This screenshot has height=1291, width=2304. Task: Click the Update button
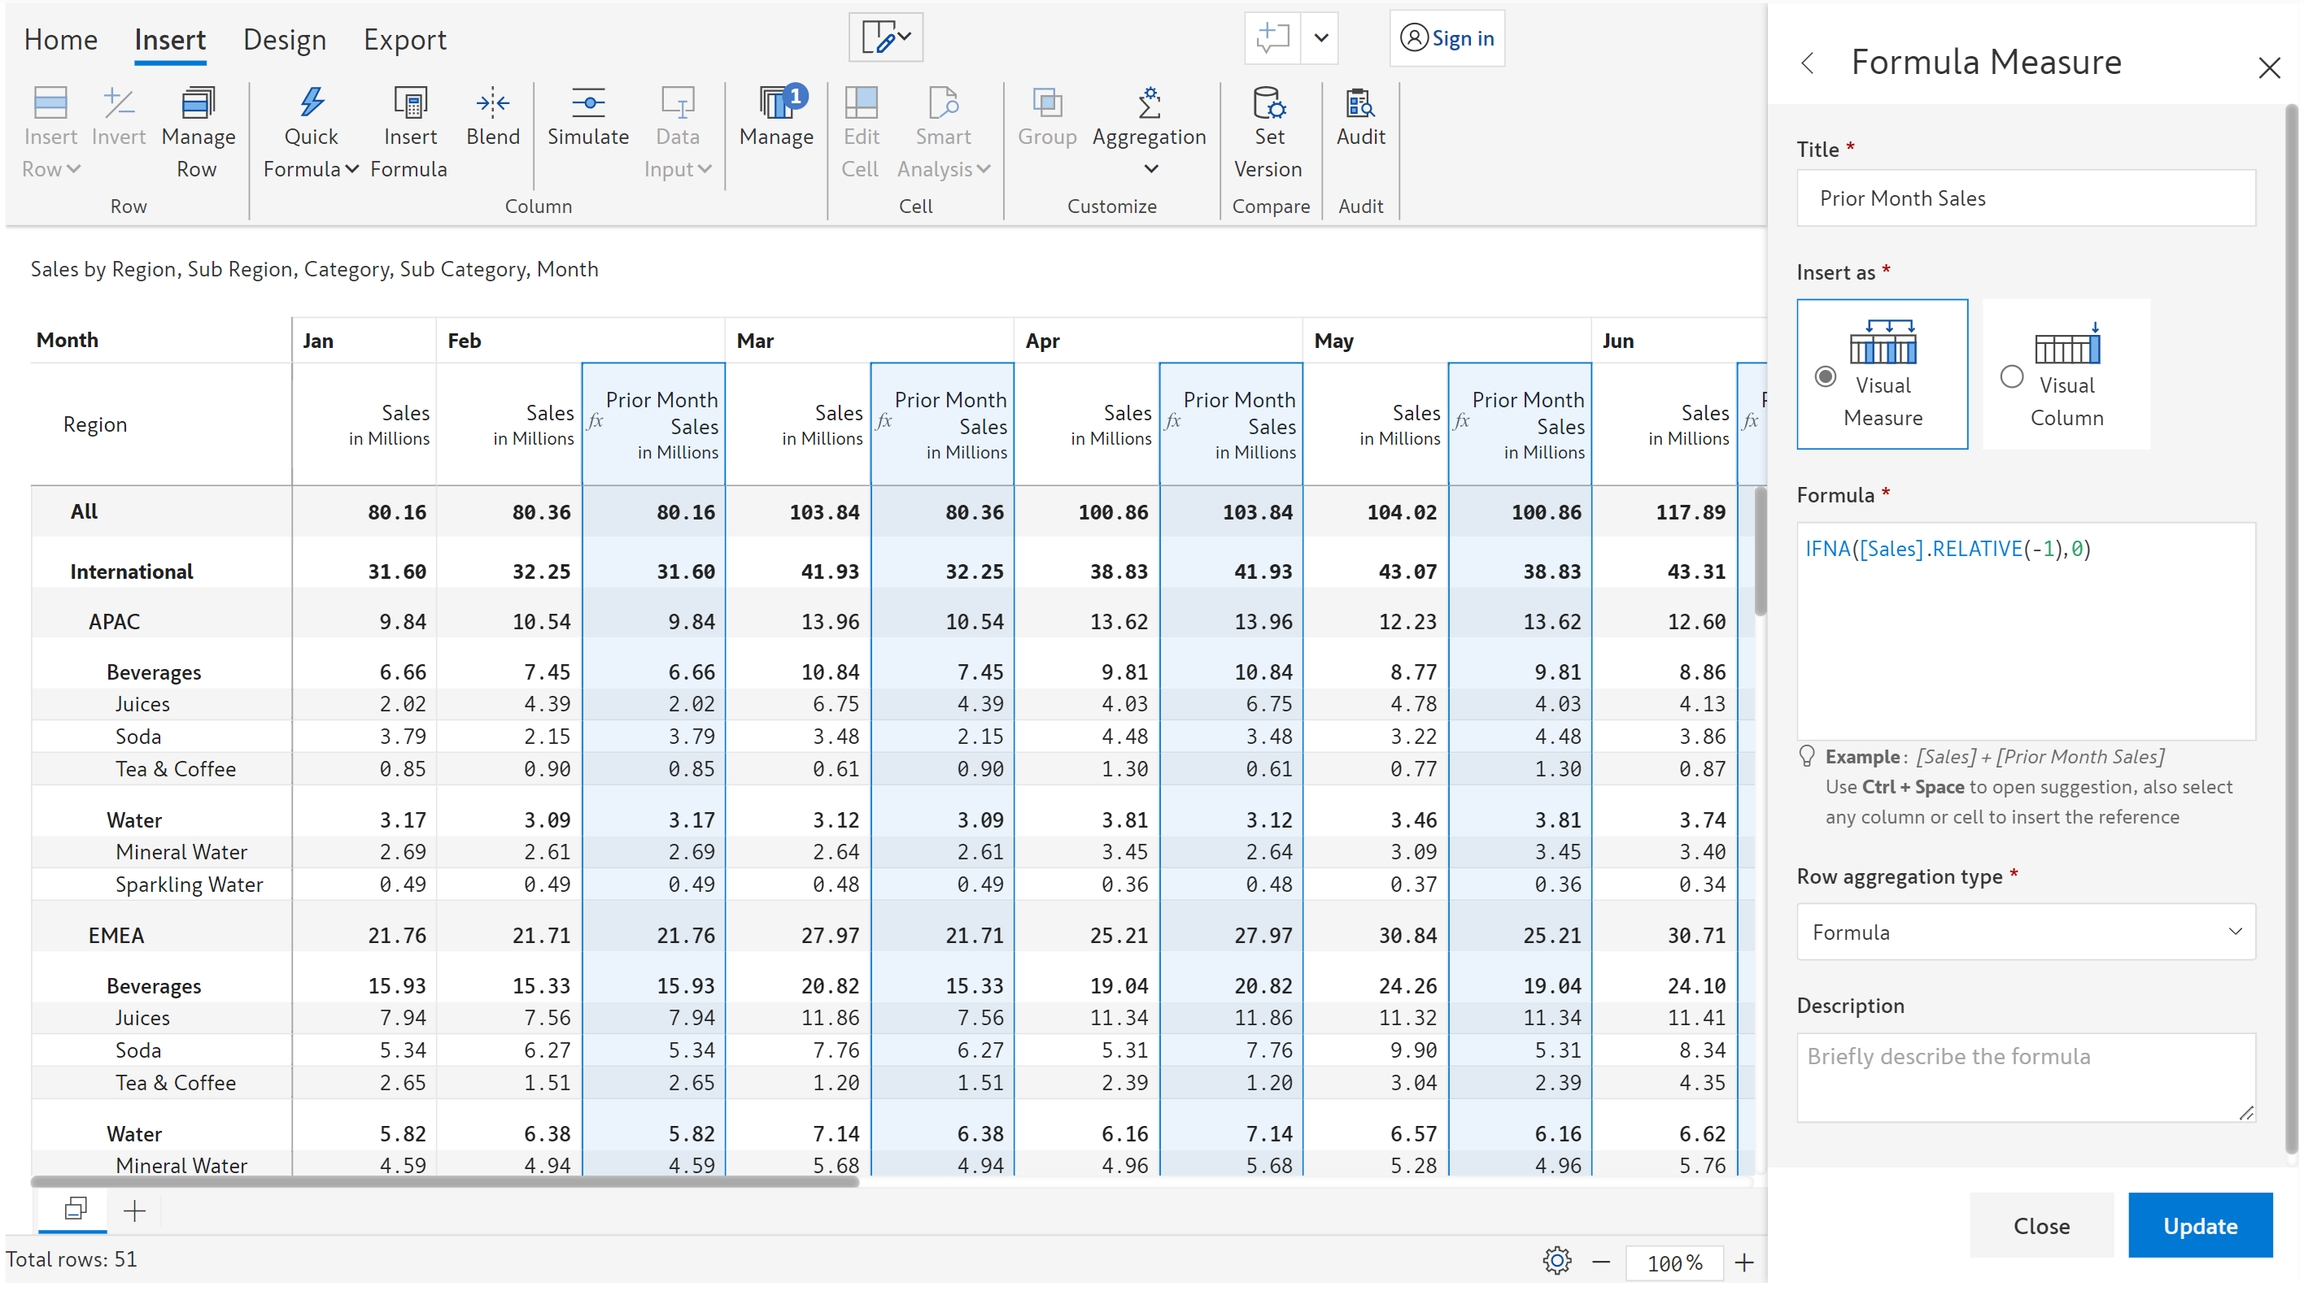point(2199,1225)
